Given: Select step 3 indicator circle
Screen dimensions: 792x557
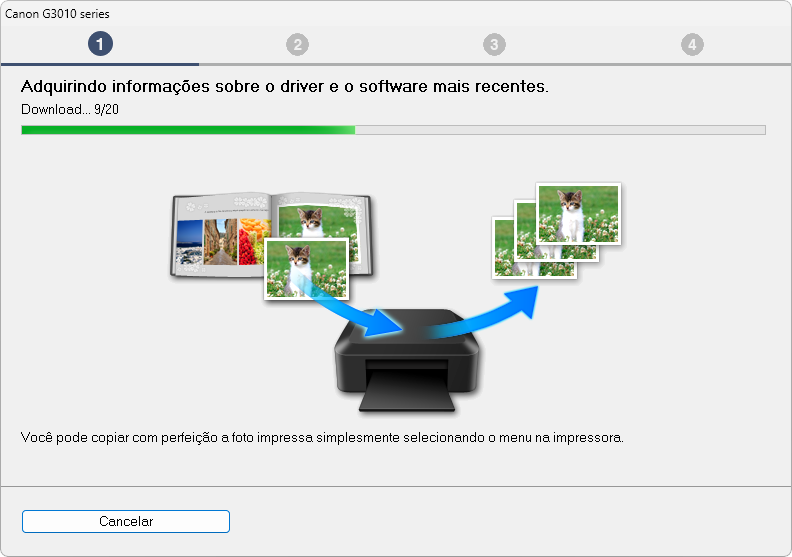Looking at the screenshot, I should [494, 44].
